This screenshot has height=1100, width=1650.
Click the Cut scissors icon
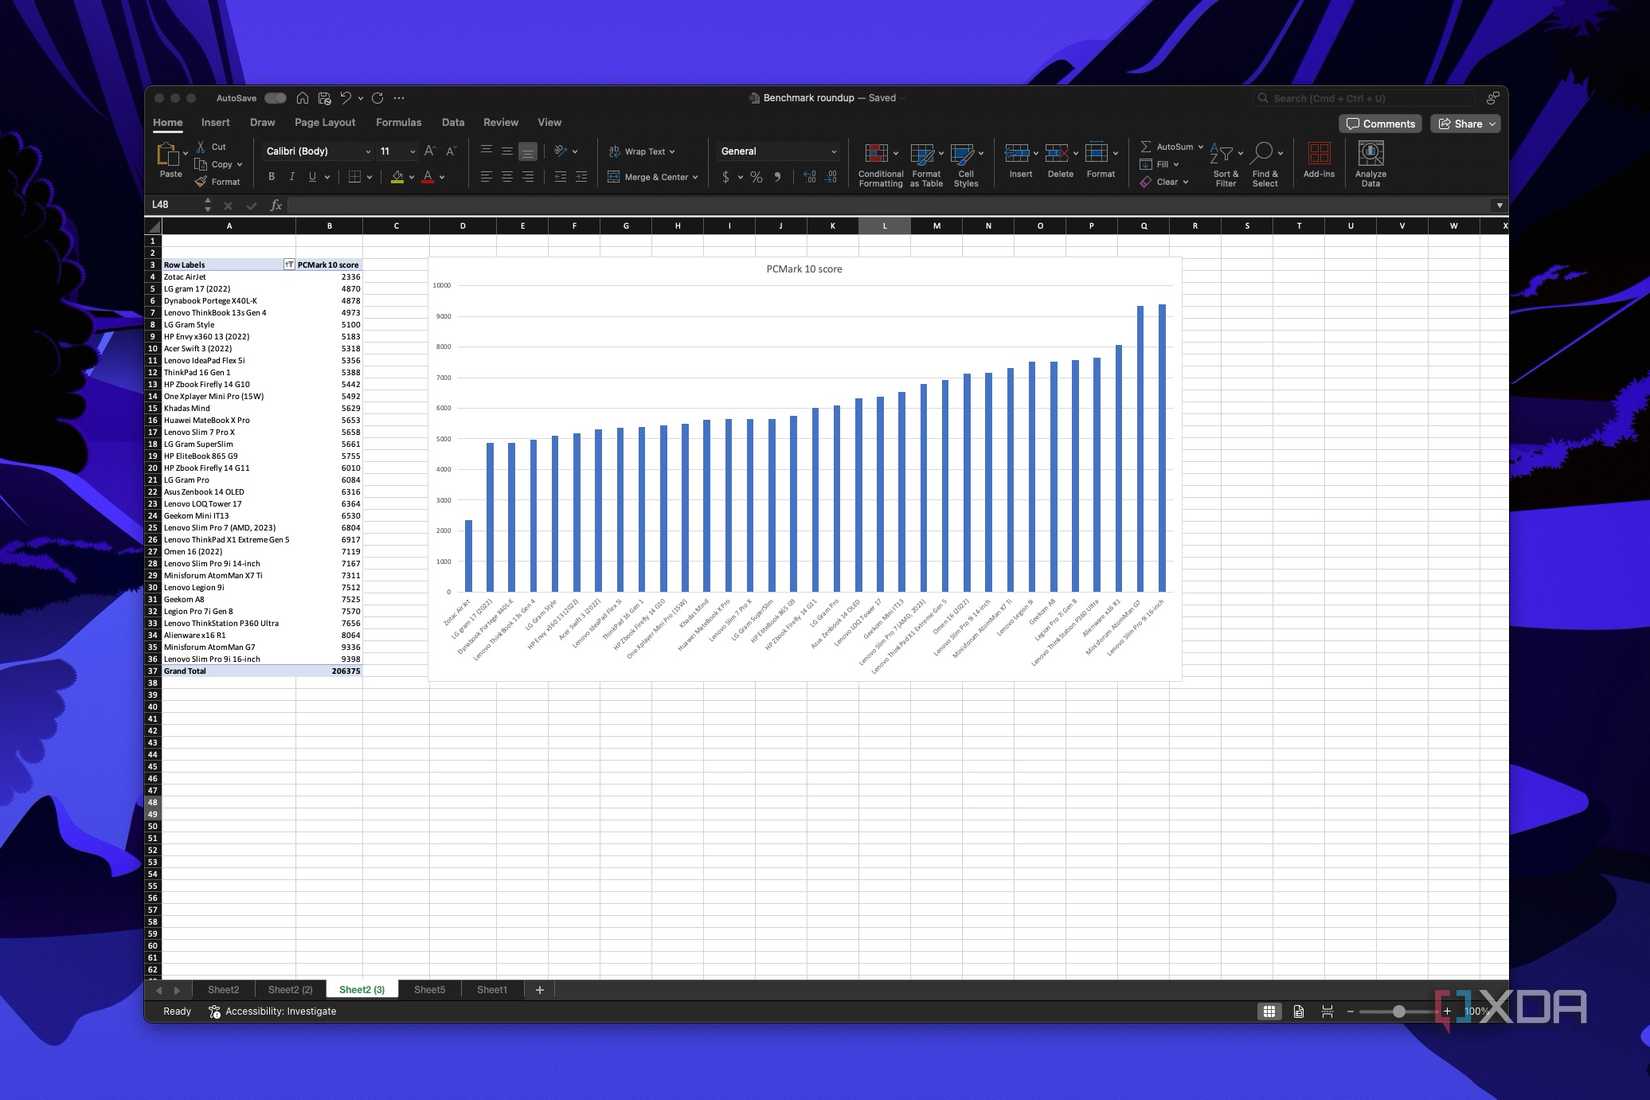point(201,147)
